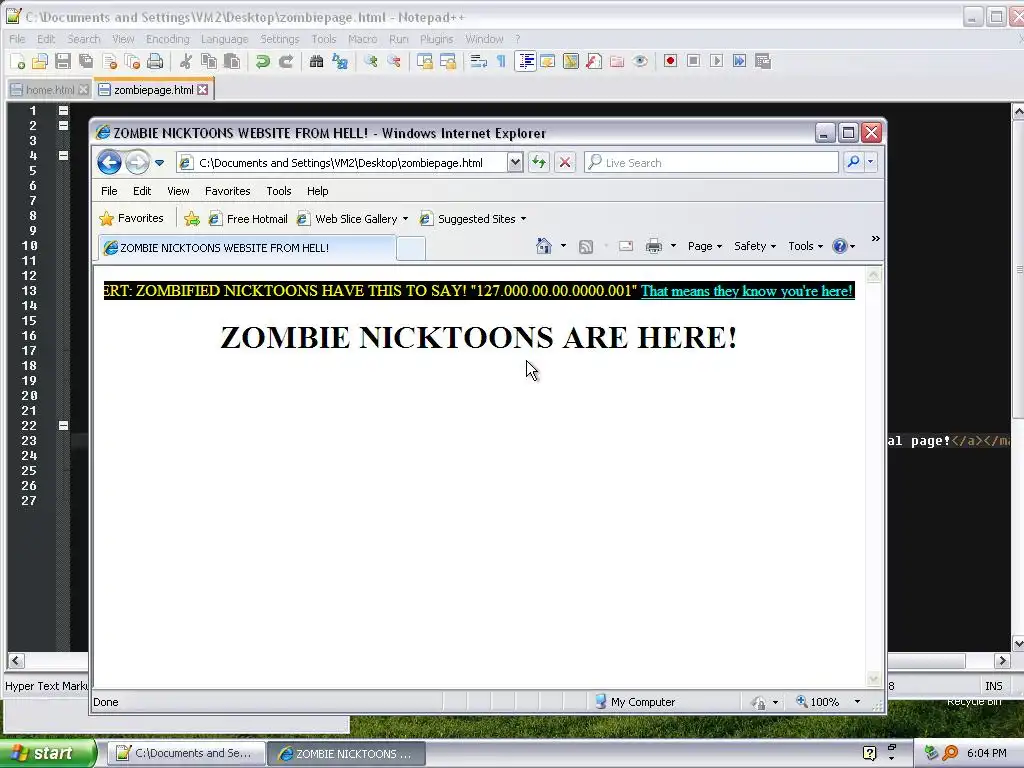
Task: Open the Encoding menu in Notepad++
Action: [167, 39]
